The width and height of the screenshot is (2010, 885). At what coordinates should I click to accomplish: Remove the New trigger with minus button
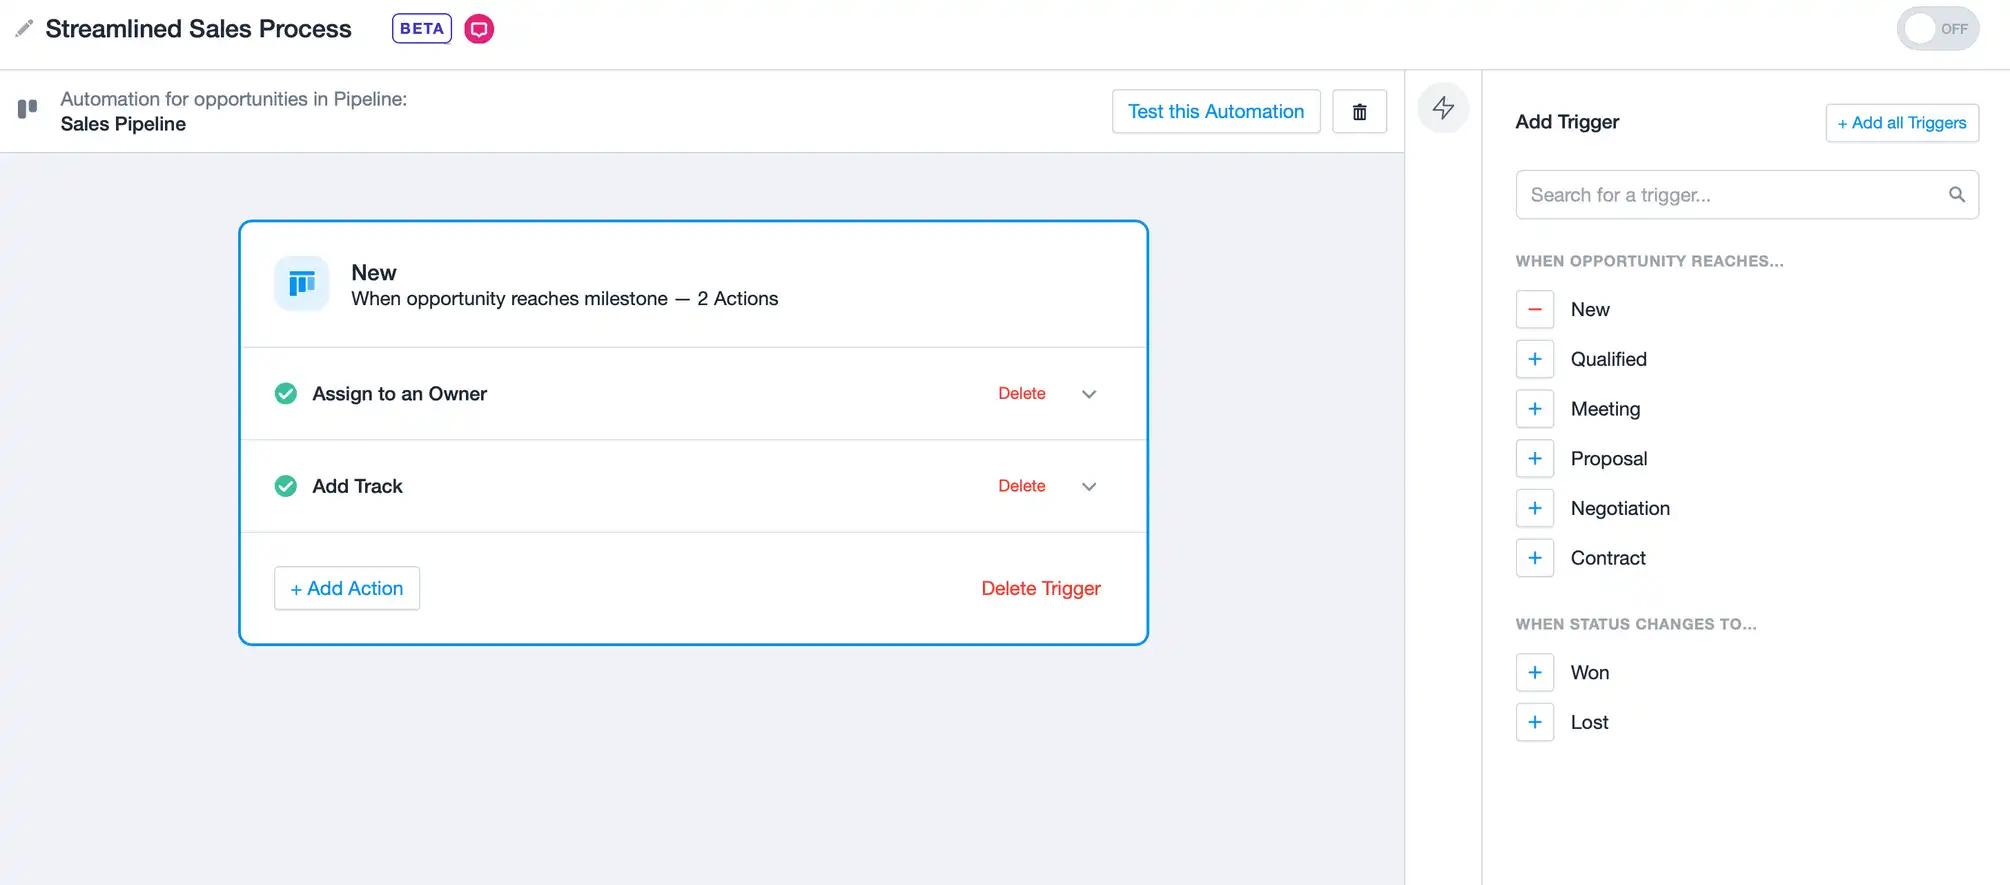coord(1535,310)
